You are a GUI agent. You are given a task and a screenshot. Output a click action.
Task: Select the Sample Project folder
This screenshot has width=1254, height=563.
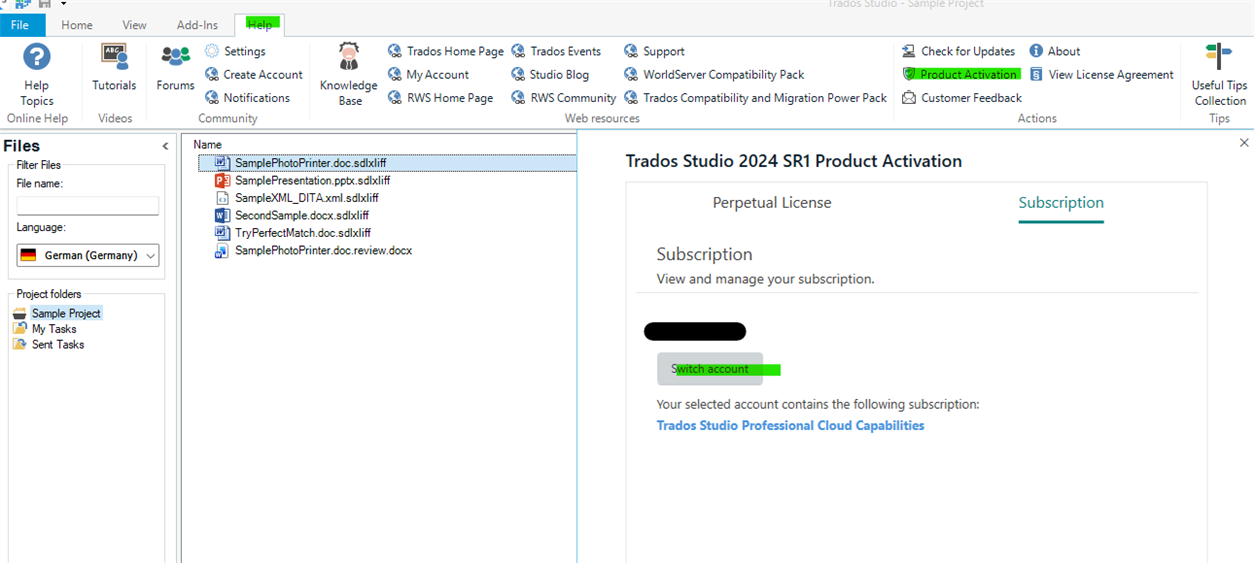click(66, 313)
